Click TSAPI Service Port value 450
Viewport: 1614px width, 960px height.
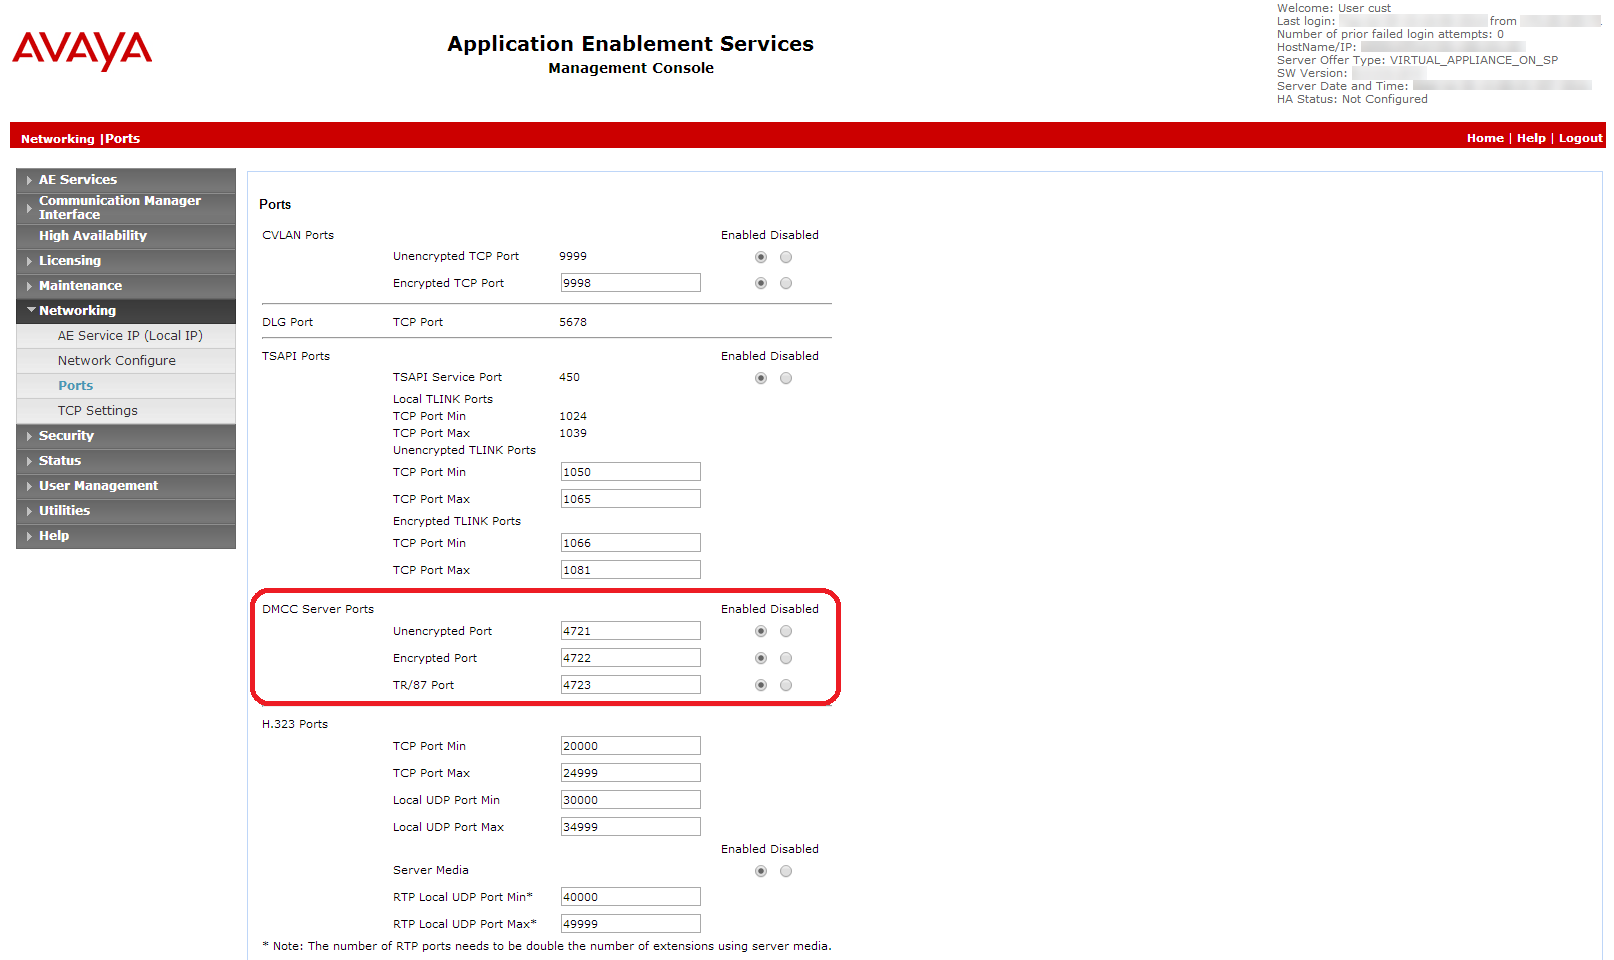(x=569, y=377)
